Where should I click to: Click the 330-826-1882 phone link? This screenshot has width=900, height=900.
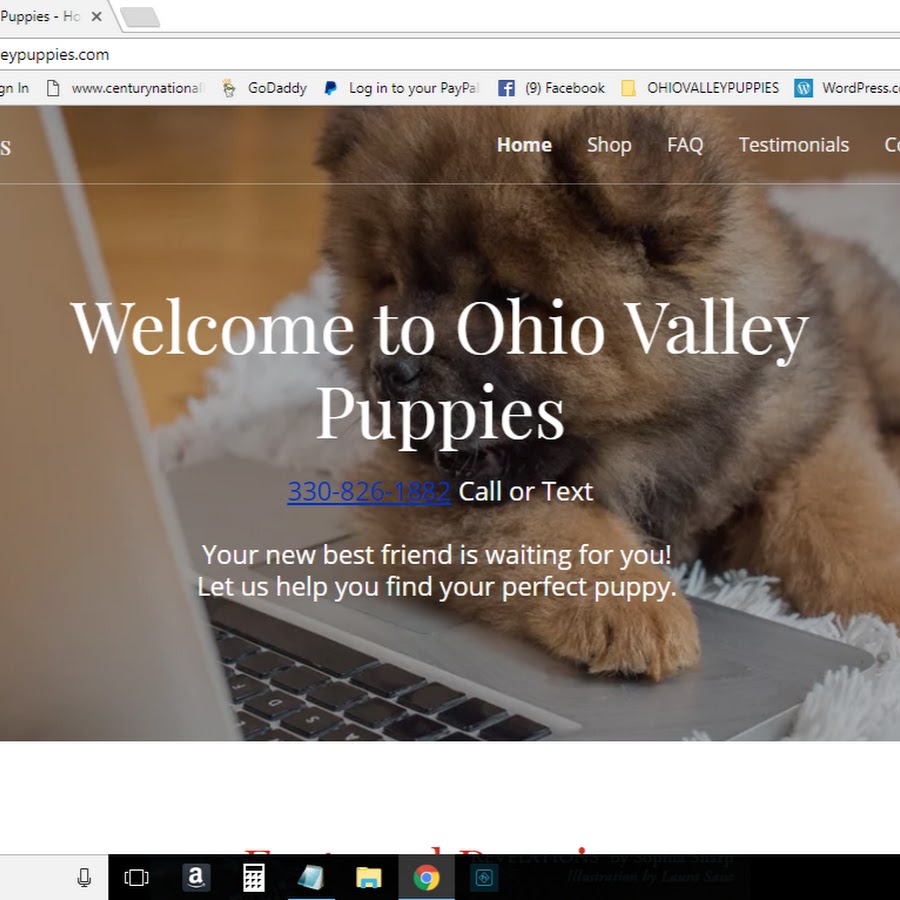tap(369, 491)
